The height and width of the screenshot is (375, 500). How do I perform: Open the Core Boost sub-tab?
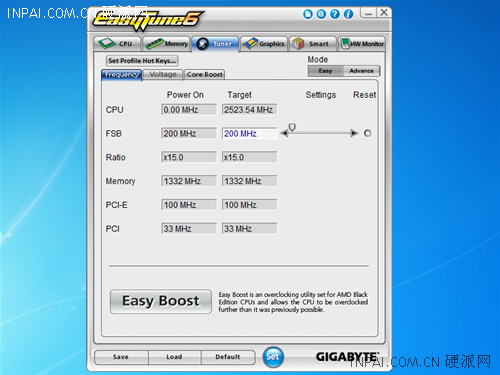click(204, 74)
